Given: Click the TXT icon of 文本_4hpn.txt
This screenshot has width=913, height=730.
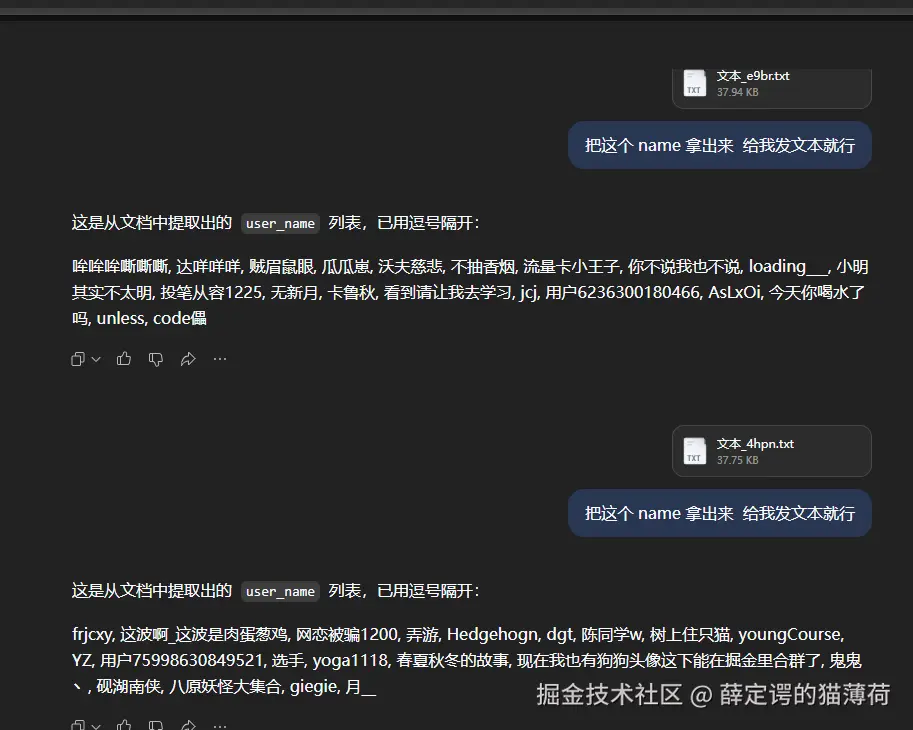Looking at the screenshot, I should (695, 451).
